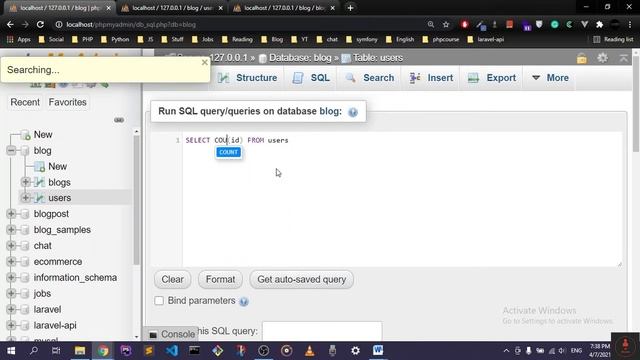Viewport: 640px width, 360px height.
Task: Open the ecommerce database
Action: click(x=58, y=262)
